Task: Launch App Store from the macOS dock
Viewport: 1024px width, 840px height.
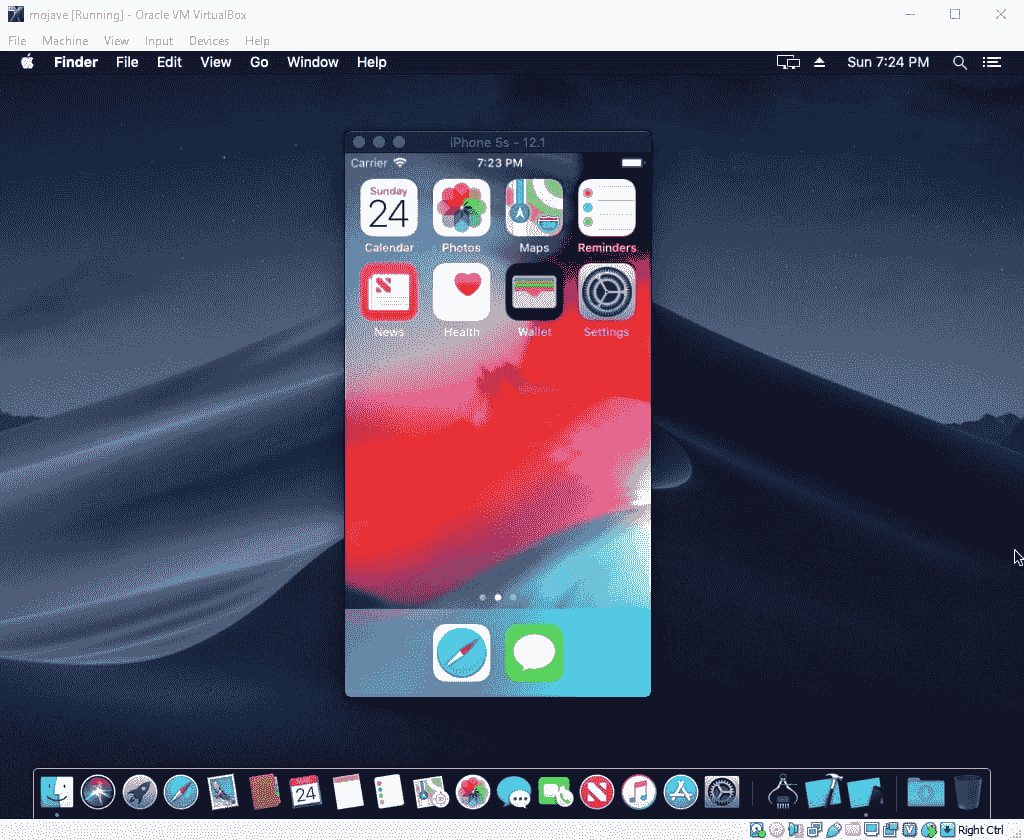Action: click(x=681, y=792)
